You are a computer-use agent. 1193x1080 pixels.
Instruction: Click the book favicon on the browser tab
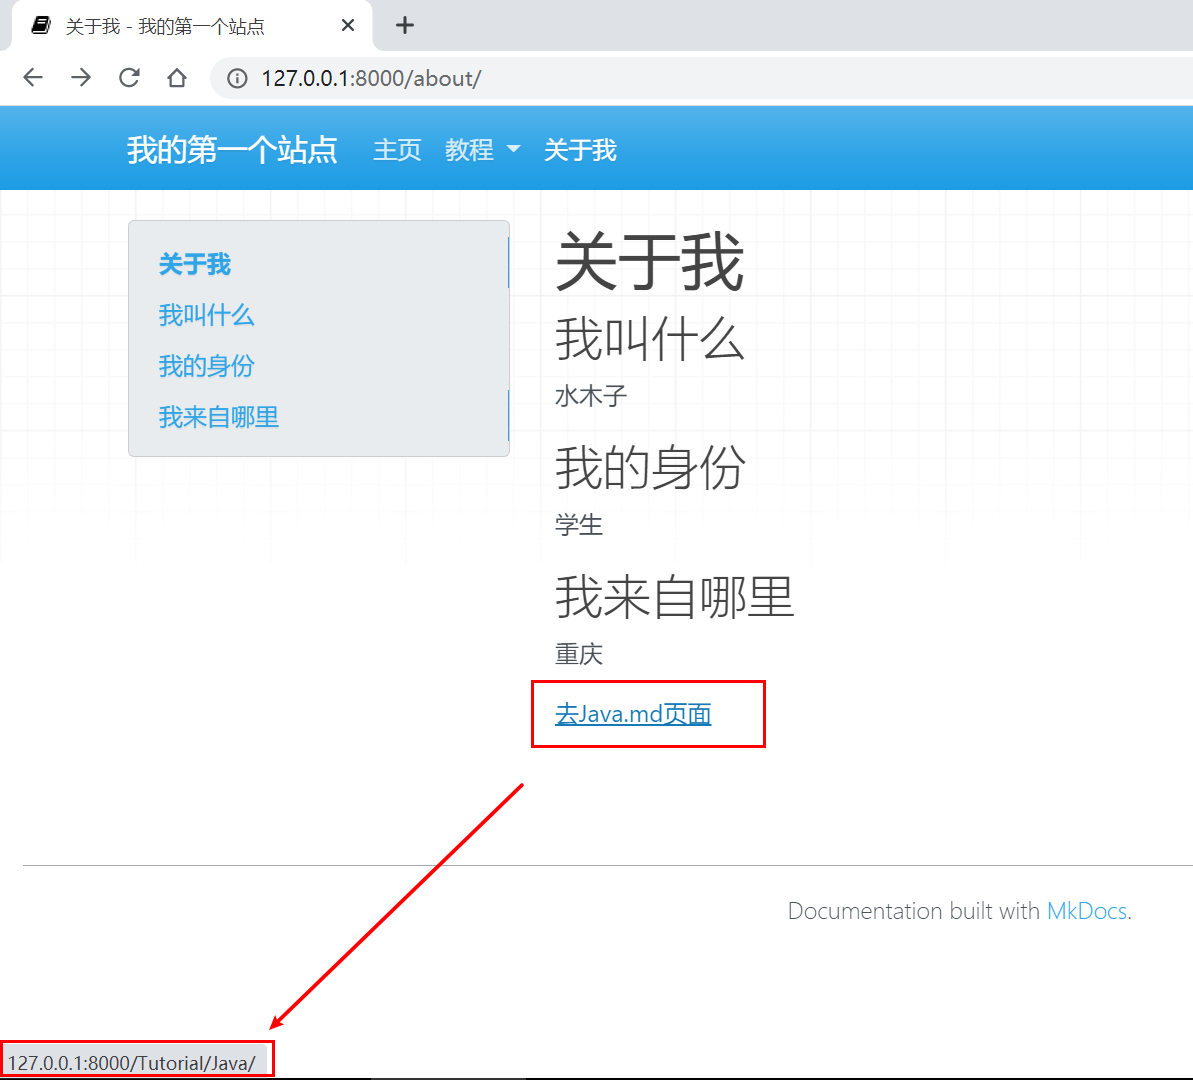tap(41, 24)
